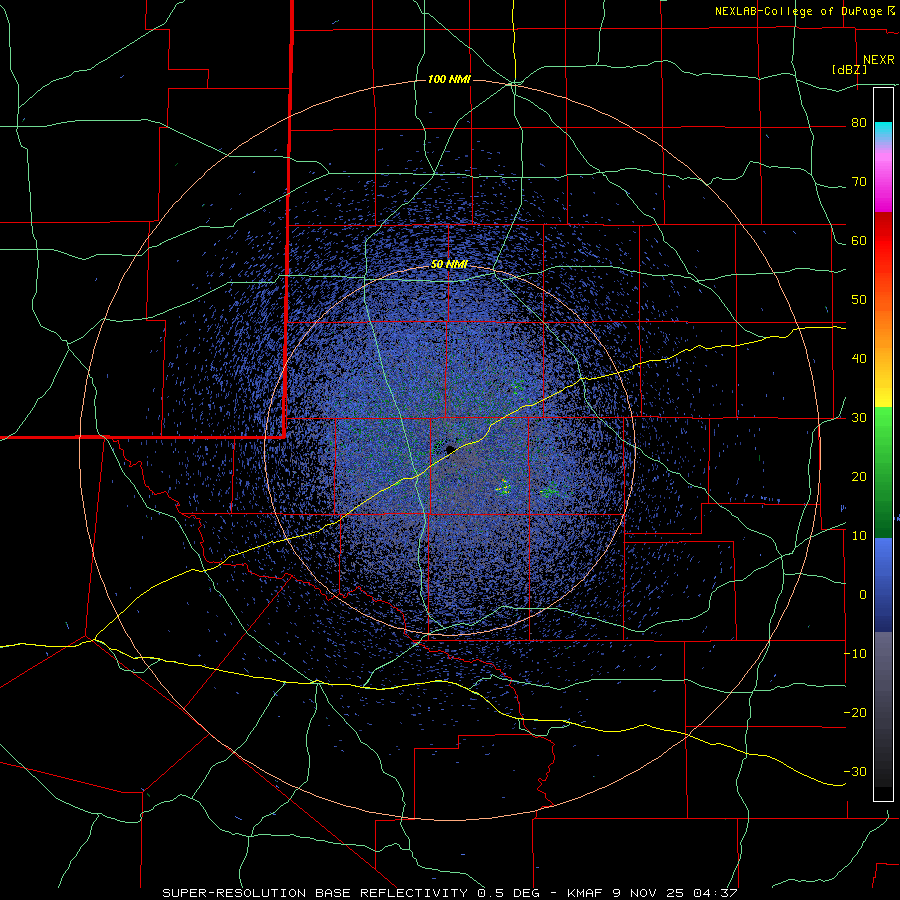This screenshot has width=900, height=900.
Task: Click the [dBZ] unit label
Action: click(x=849, y=70)
